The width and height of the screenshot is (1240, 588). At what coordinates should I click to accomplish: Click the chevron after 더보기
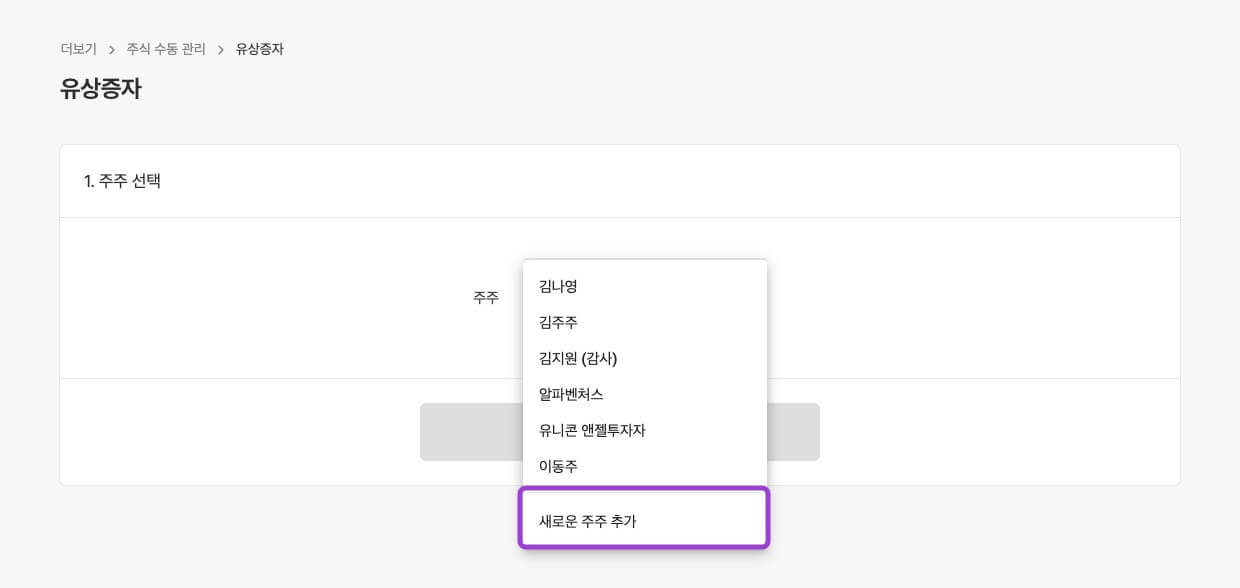pos(112,50)
